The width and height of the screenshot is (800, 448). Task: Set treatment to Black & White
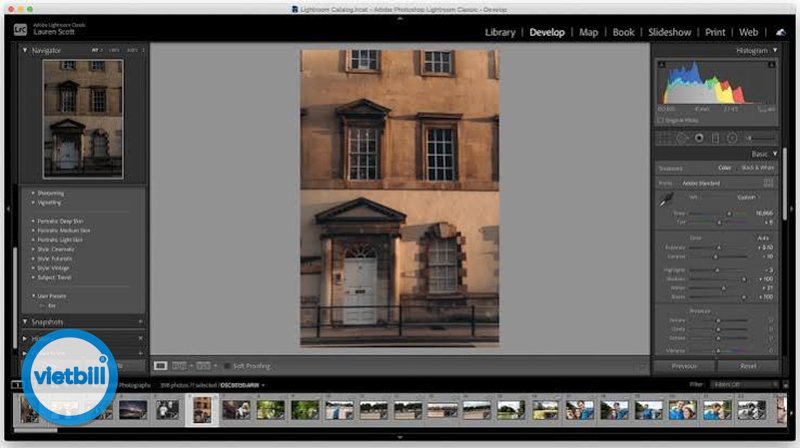(758, 168)
